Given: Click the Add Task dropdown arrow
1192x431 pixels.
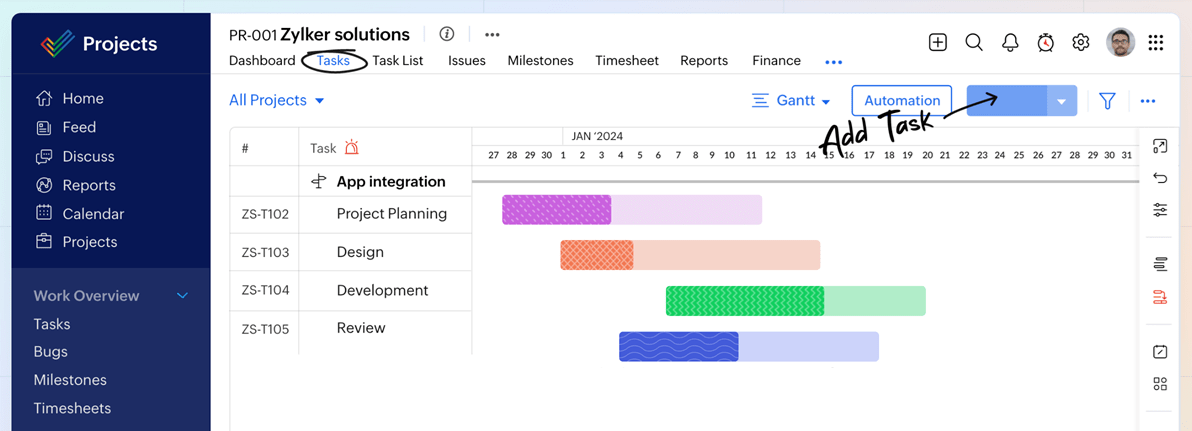Looking at the screenshot, I should point(1061,101).
